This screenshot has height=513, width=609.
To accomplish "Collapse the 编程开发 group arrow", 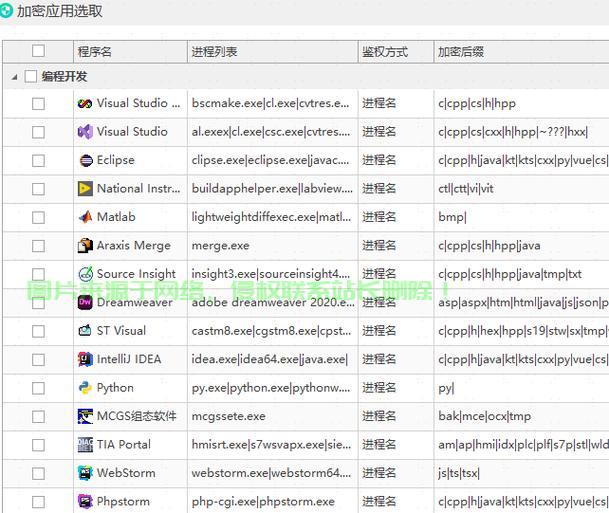I will click(14, 77).
